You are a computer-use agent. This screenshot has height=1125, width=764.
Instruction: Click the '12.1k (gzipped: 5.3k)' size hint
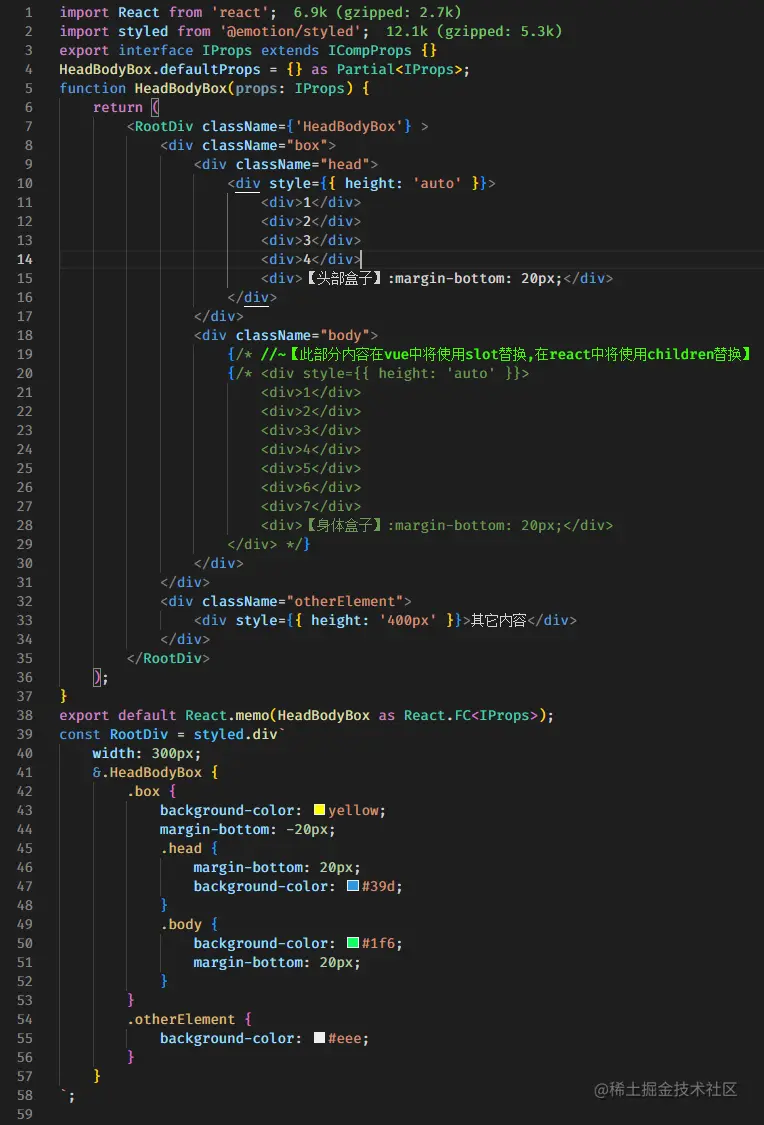474,32
